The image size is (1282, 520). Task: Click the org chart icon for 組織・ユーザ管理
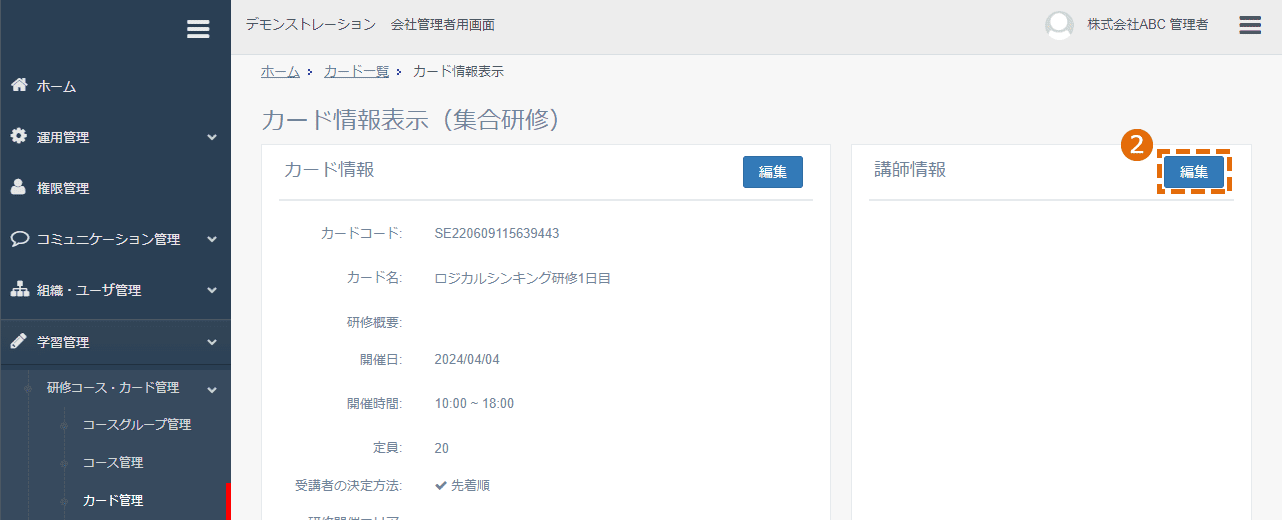coord(19,290)
